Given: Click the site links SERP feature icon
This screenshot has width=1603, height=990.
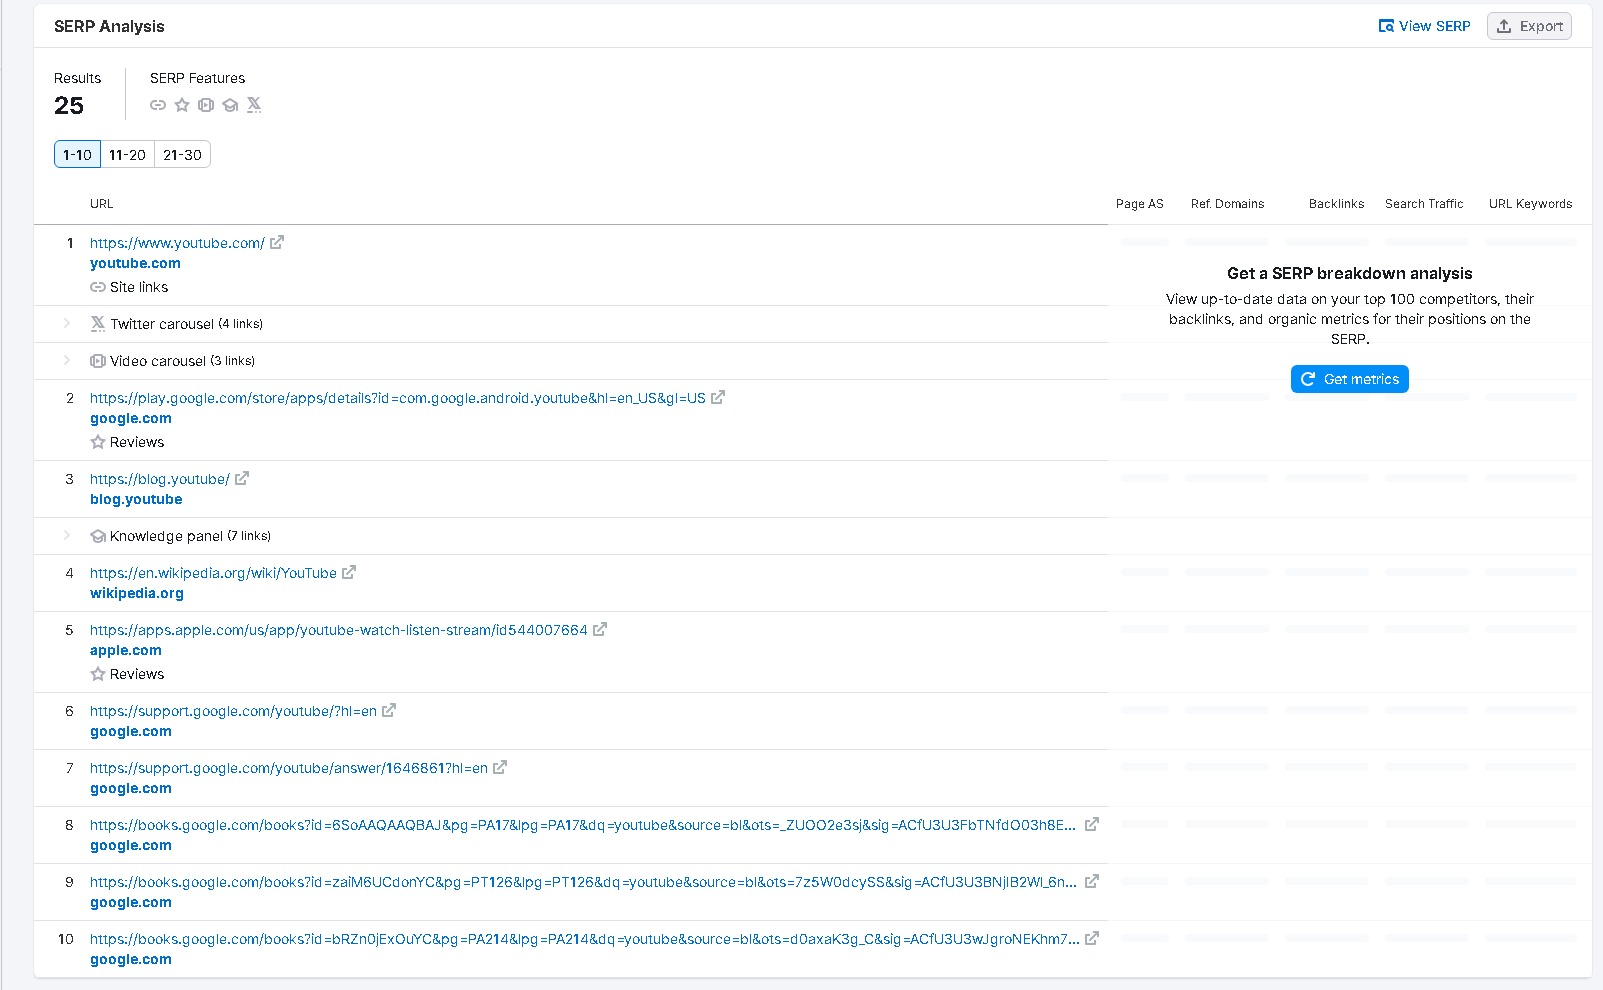Looking at the screenshot, I should pyautogui.click(x=158, y=105).
